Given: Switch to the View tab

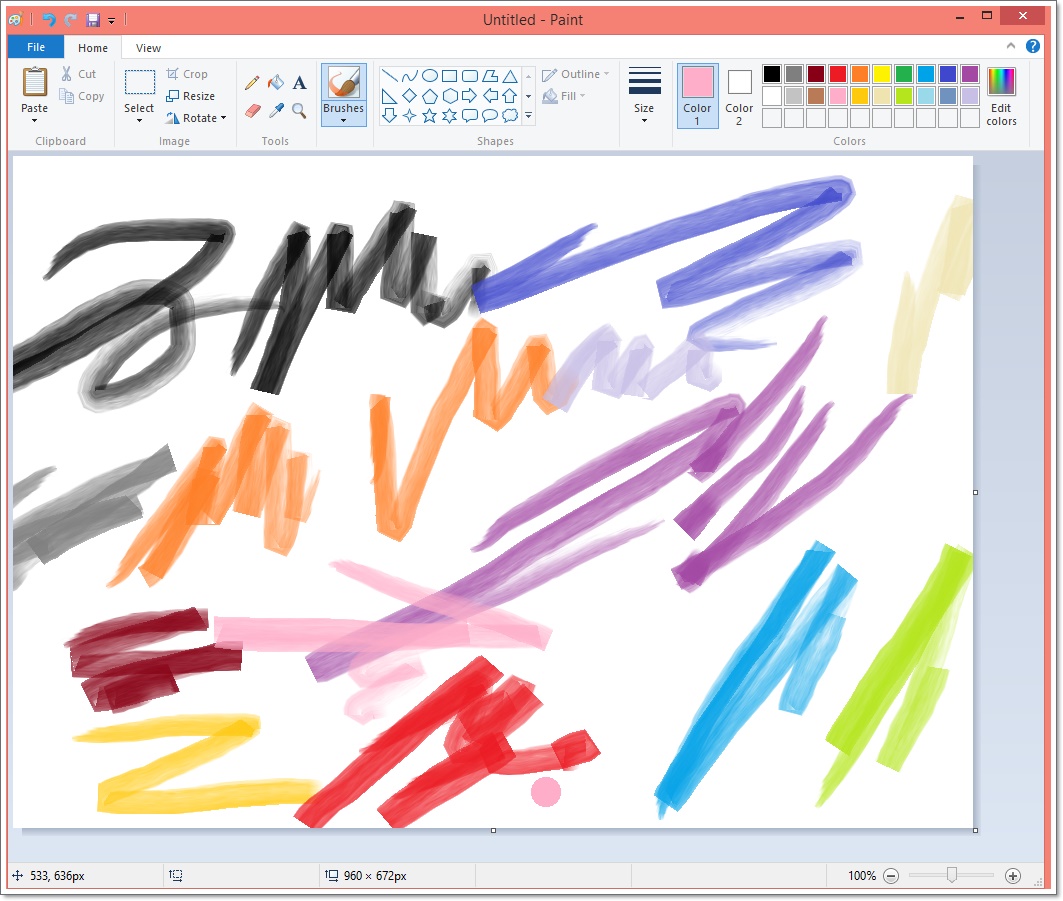Looking at the screenshot, I should click(x=147, y=47).
